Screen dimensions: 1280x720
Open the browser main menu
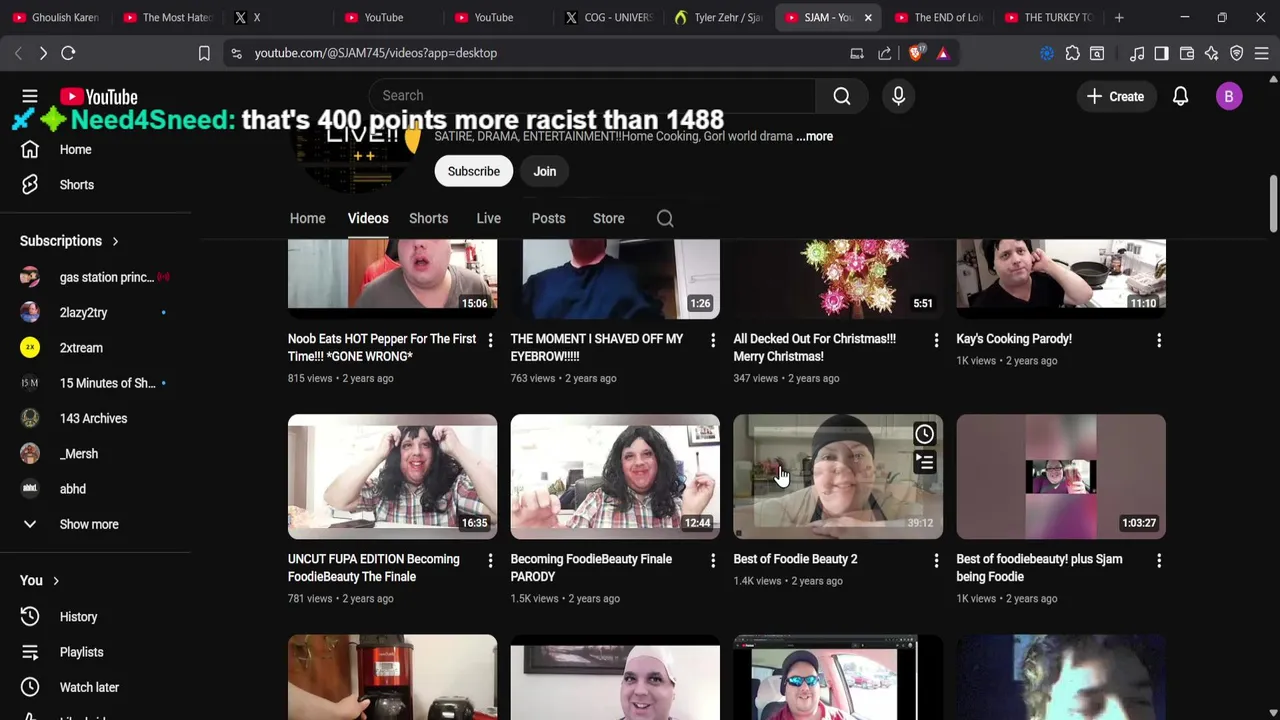1262,53
